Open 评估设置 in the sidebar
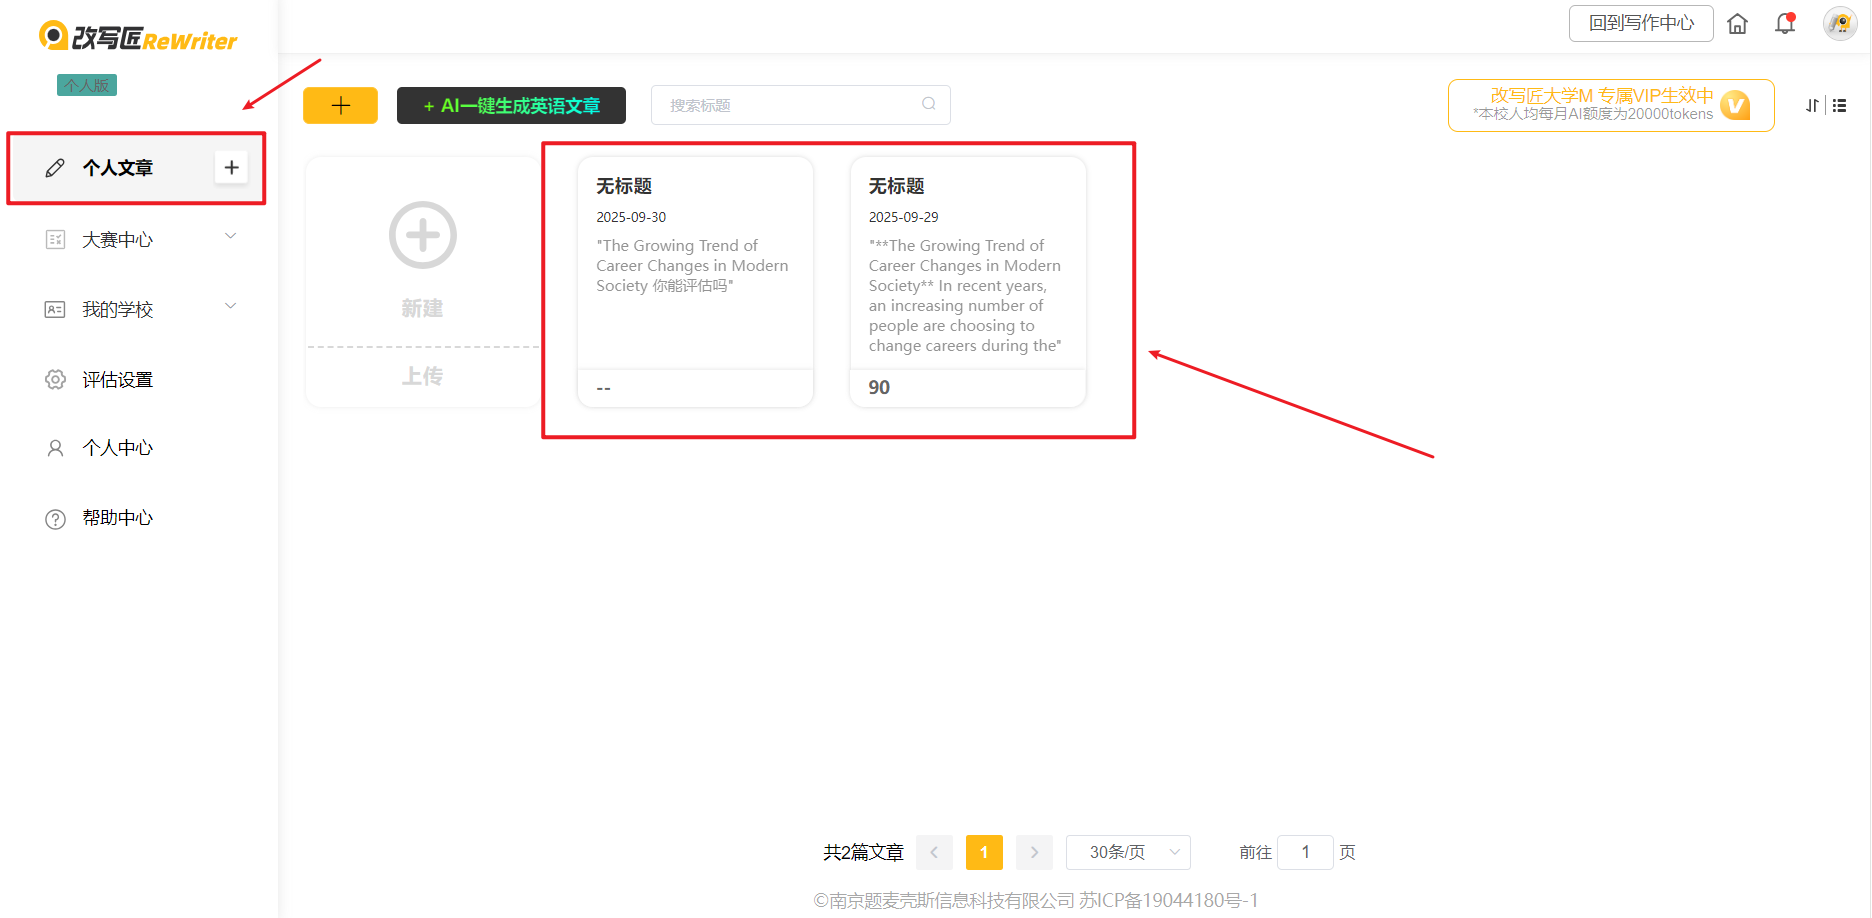1872x918 pixels. point(117,380)
